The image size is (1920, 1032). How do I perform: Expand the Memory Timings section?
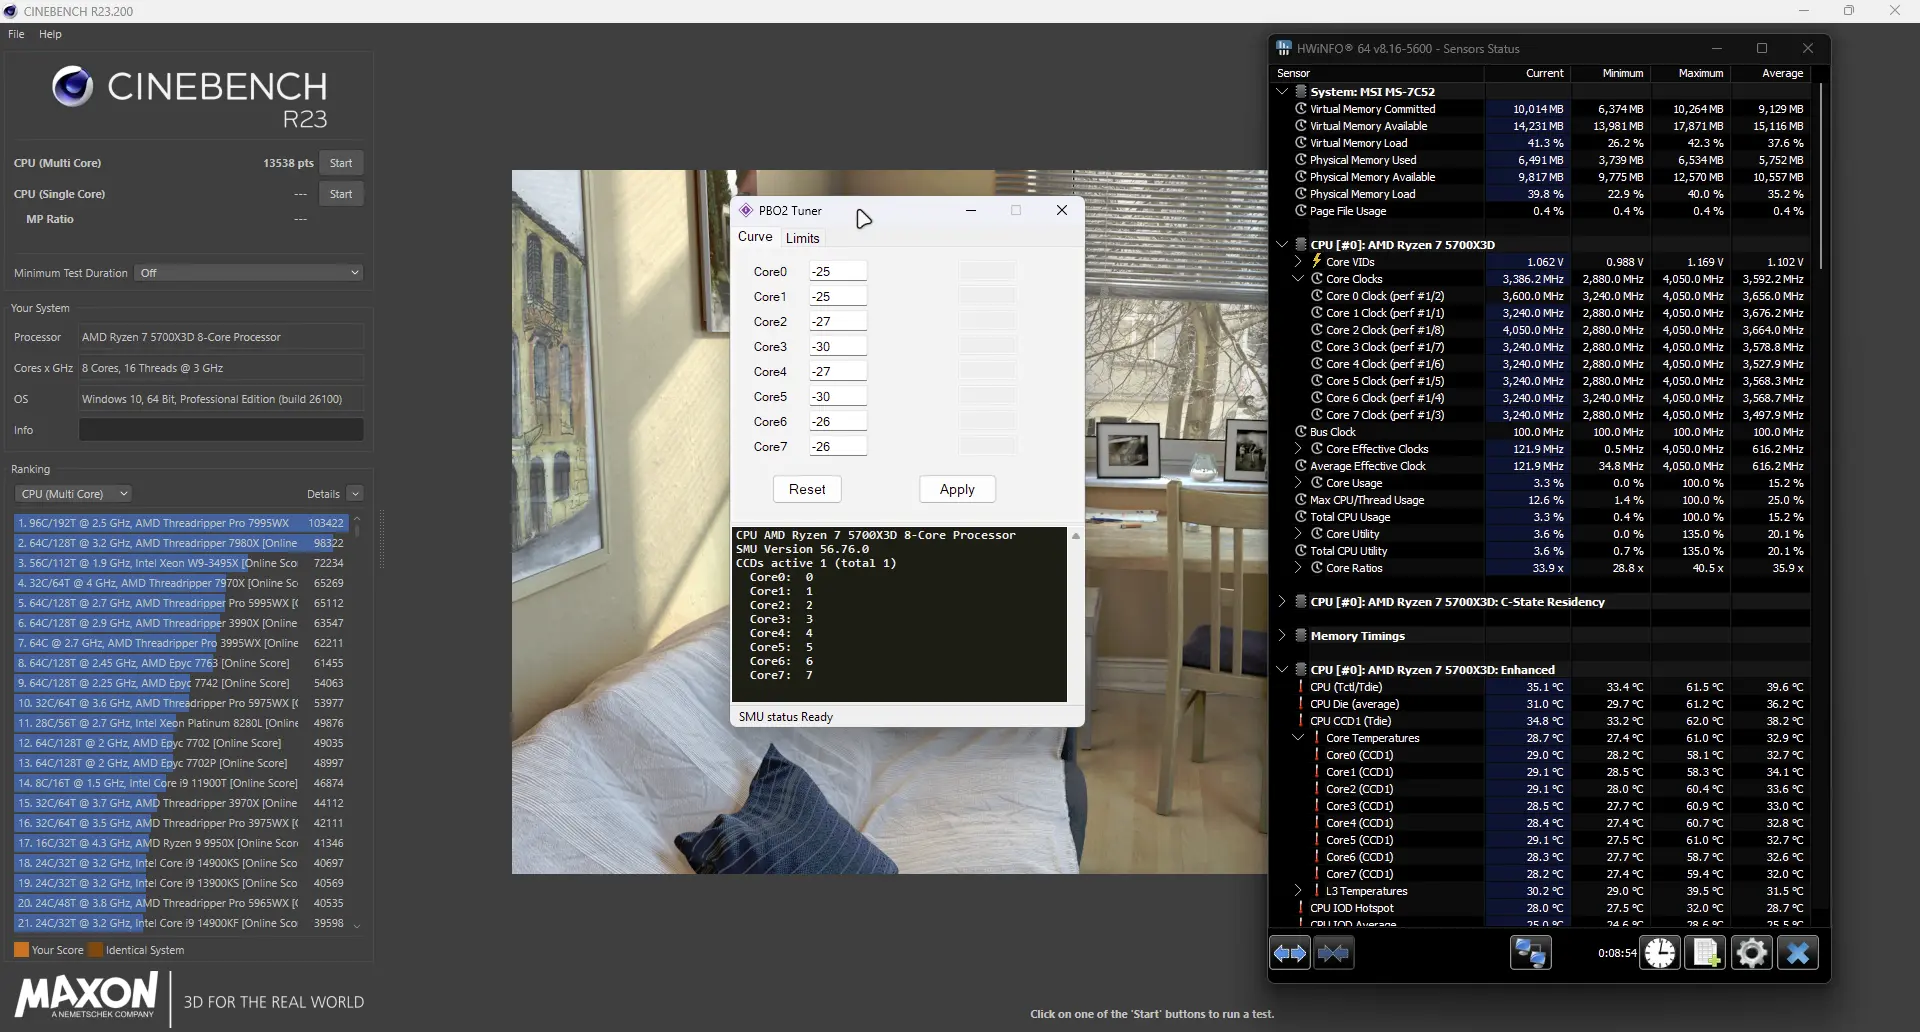[x=1282, y=635]
